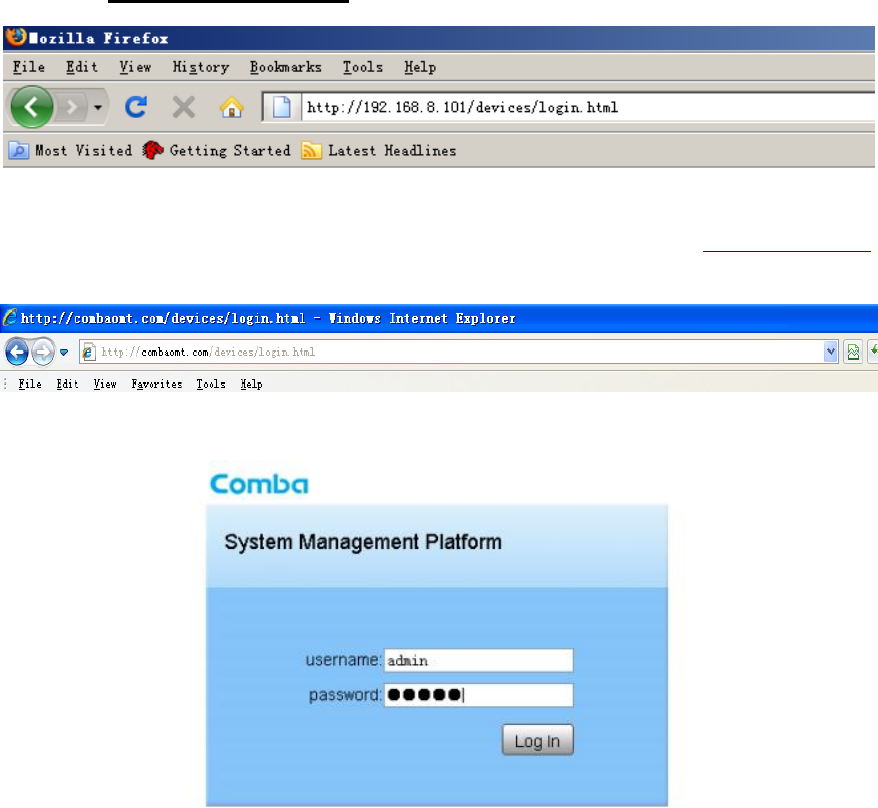
Task: Click the password input field
Action: [x=479, y=695]
